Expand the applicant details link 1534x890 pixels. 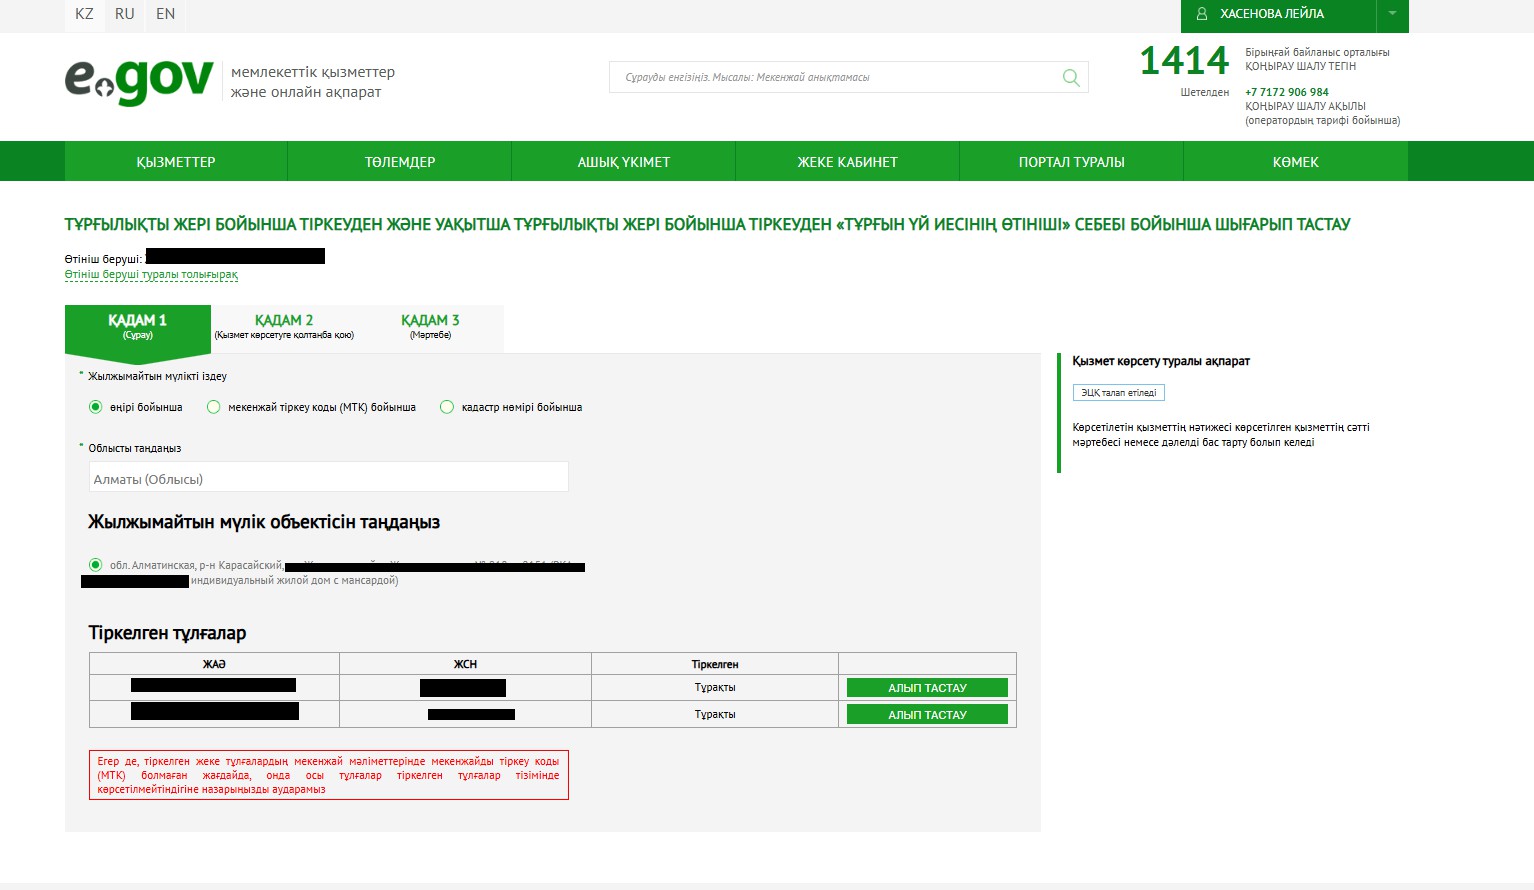pos(151,275)
